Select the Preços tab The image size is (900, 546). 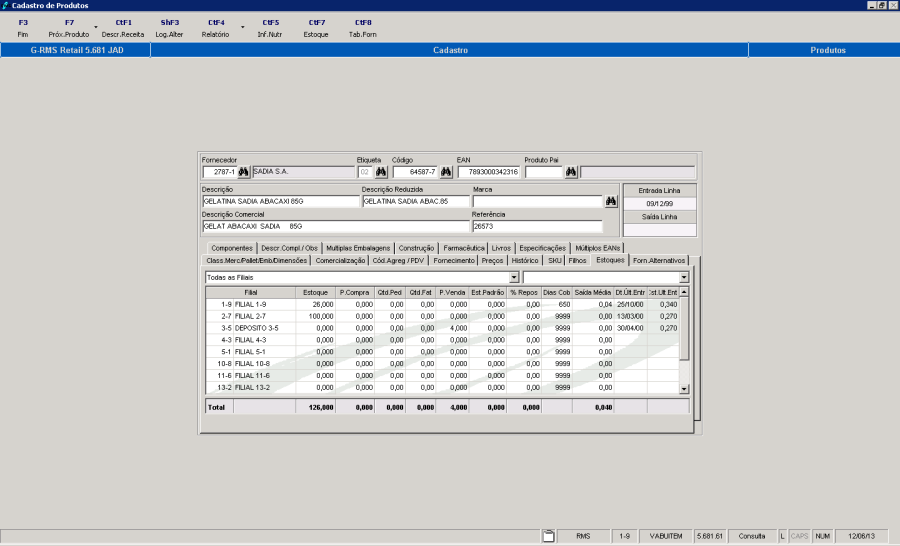(492, 261)
